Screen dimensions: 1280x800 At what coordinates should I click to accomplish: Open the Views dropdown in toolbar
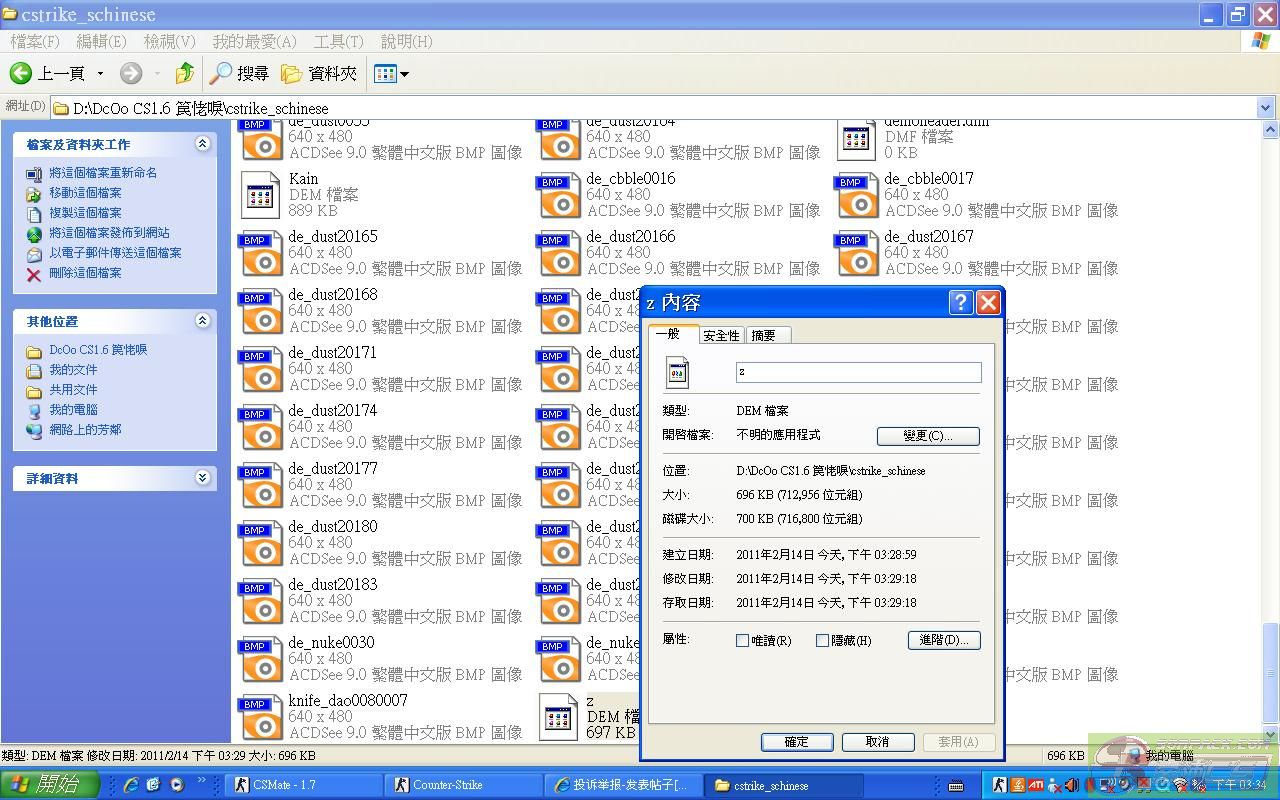pos(391,73)
